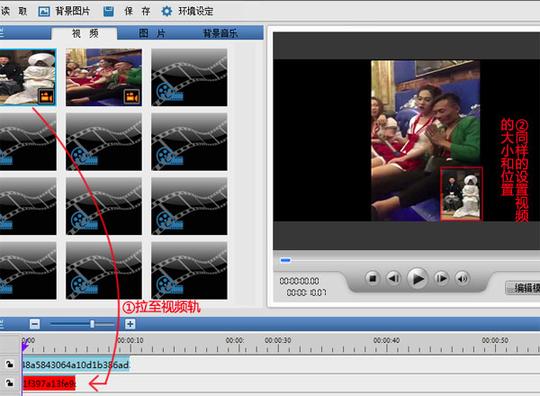Click the volume speaker icon
Viewport: 540px width, 396px height.
click(462, 278)
